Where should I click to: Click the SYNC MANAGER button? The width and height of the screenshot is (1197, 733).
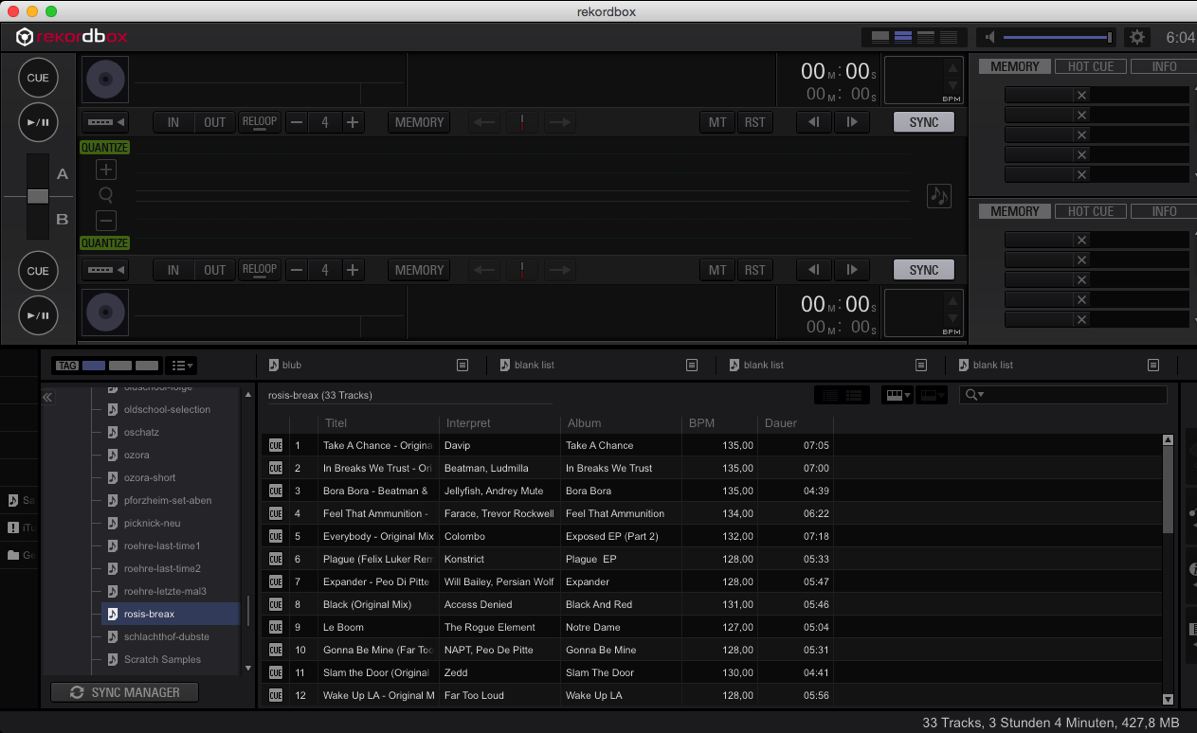125,692
